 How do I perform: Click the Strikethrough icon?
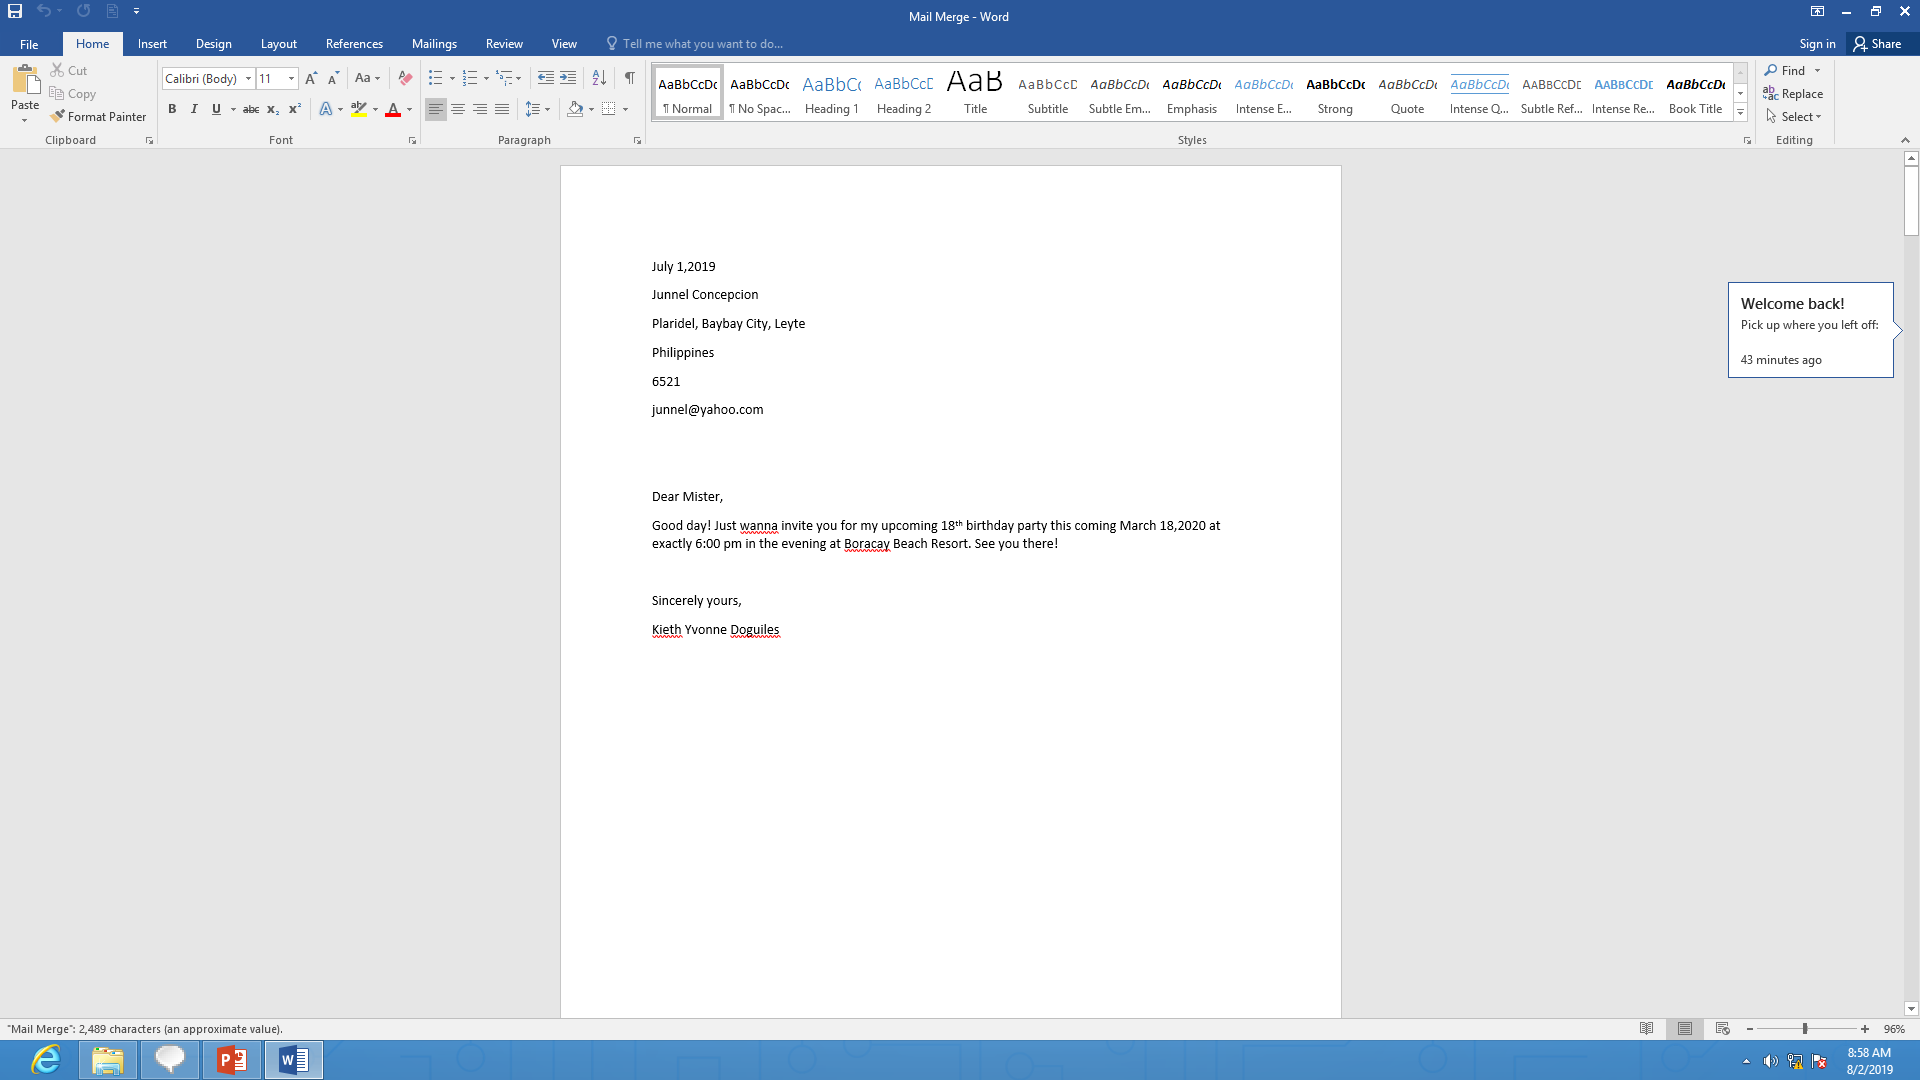(251, 109)
